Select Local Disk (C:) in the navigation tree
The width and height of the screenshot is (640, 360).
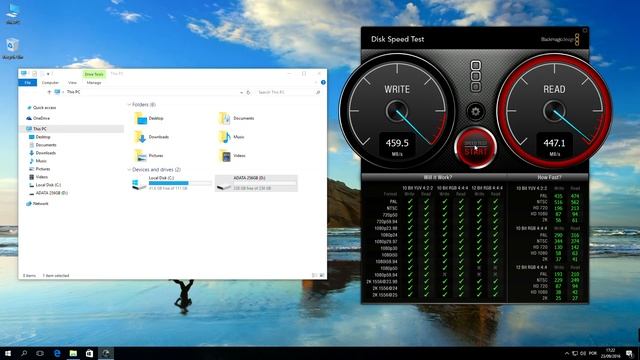48,185
